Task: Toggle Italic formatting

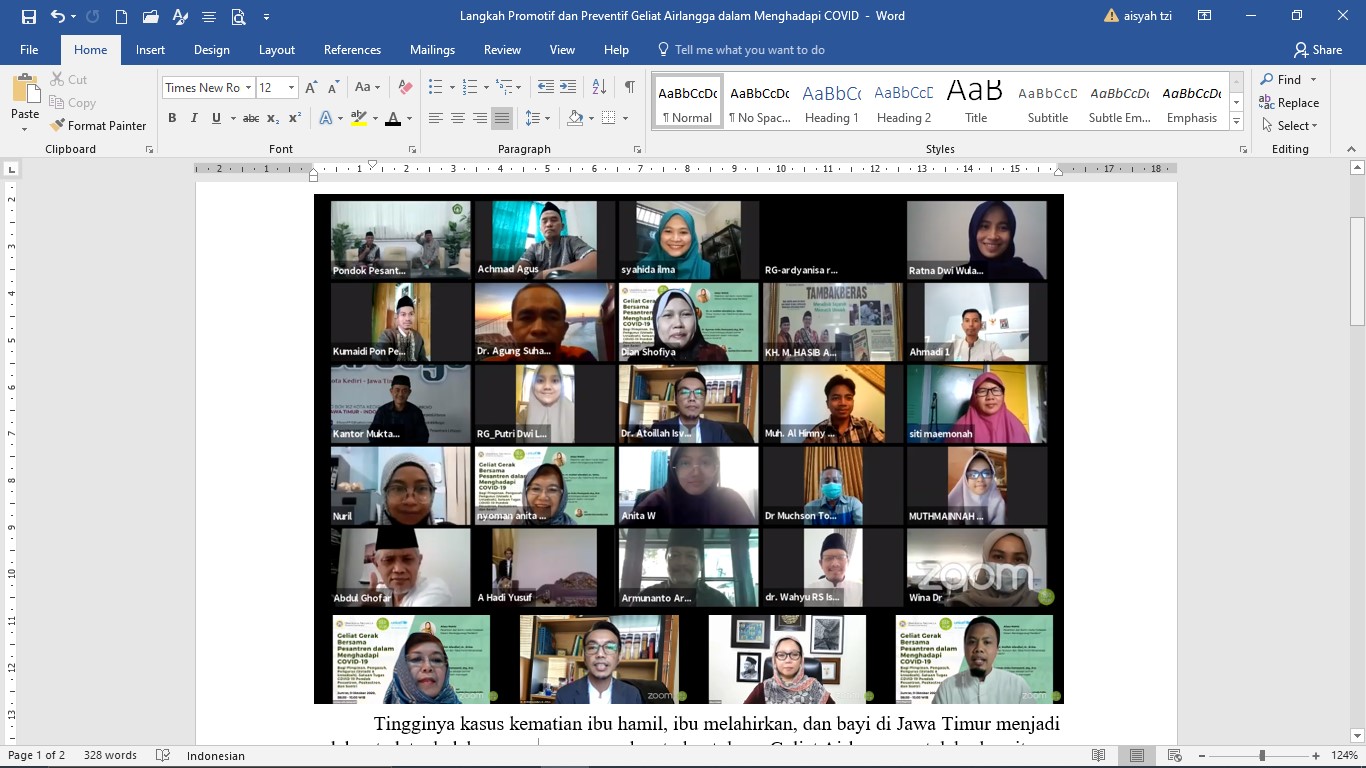Action: point(194,118)
